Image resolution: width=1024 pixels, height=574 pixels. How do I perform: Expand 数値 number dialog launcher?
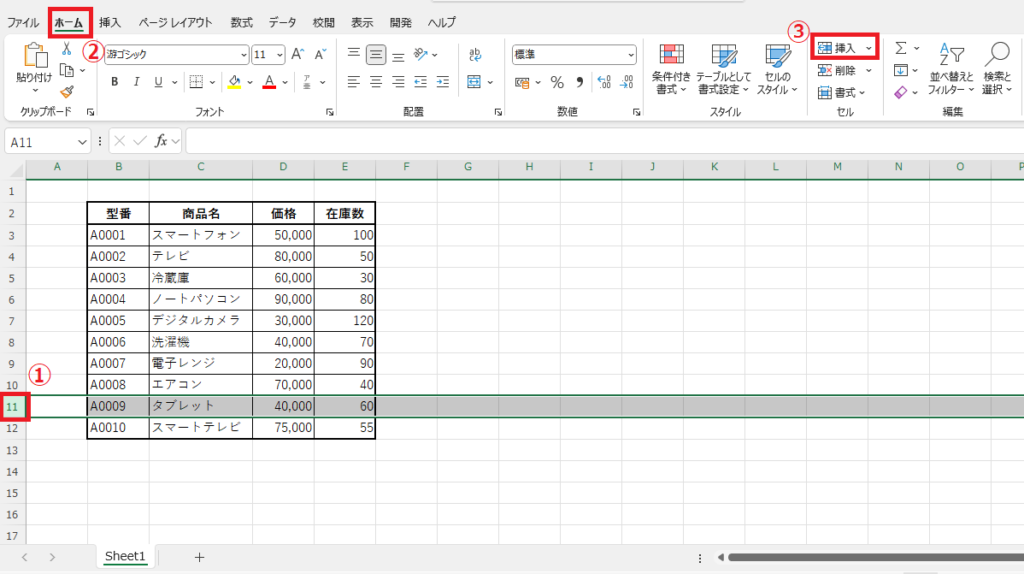coord(636,112)
